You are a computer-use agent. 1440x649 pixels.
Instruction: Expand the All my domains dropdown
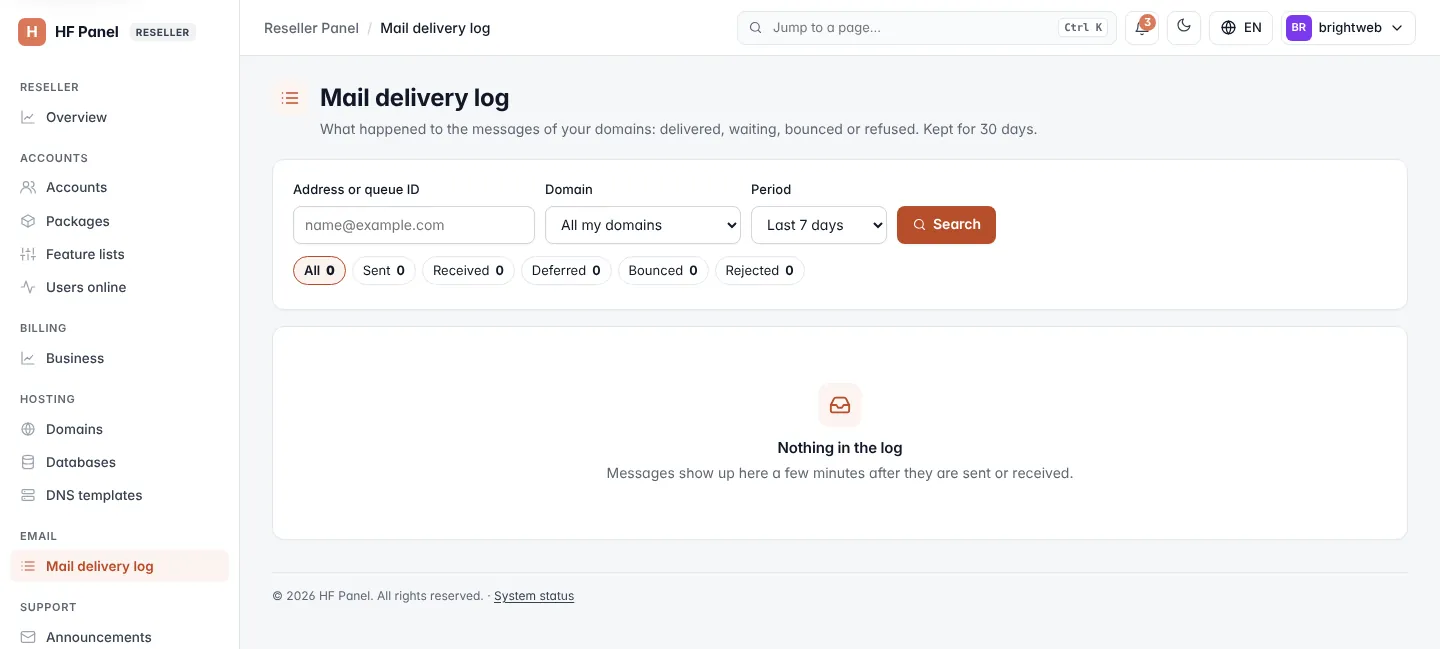pyautogui.click(x=643, y=225)
